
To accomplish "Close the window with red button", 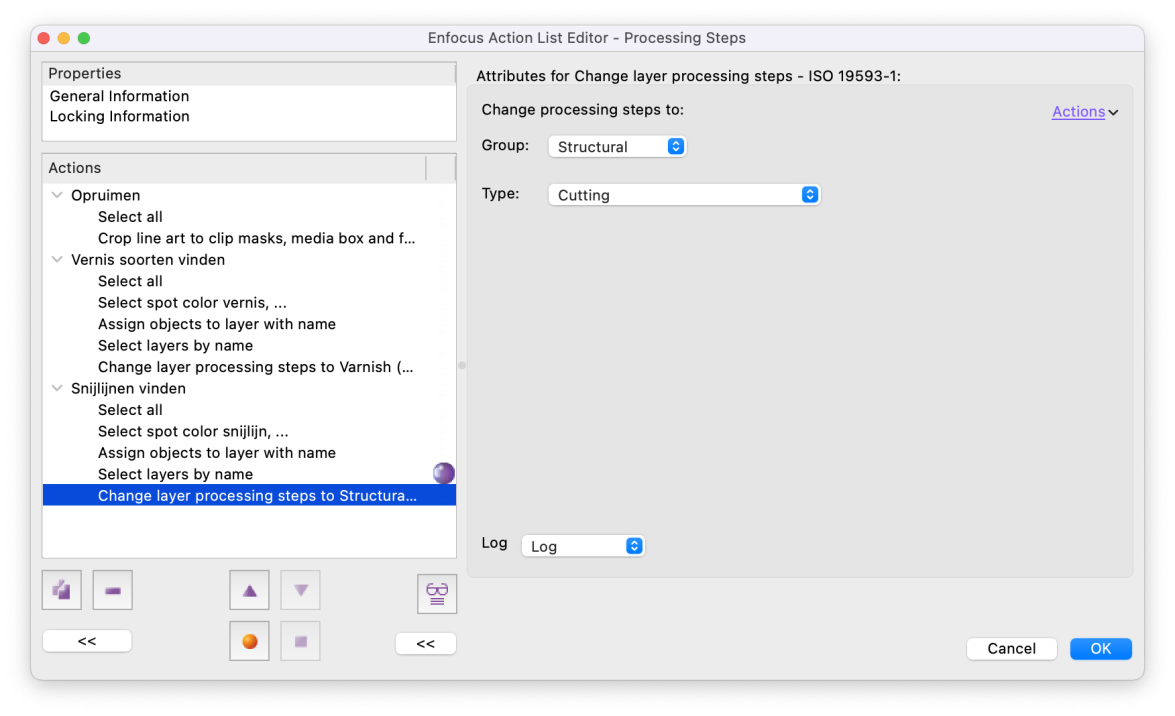I will 43,38.
